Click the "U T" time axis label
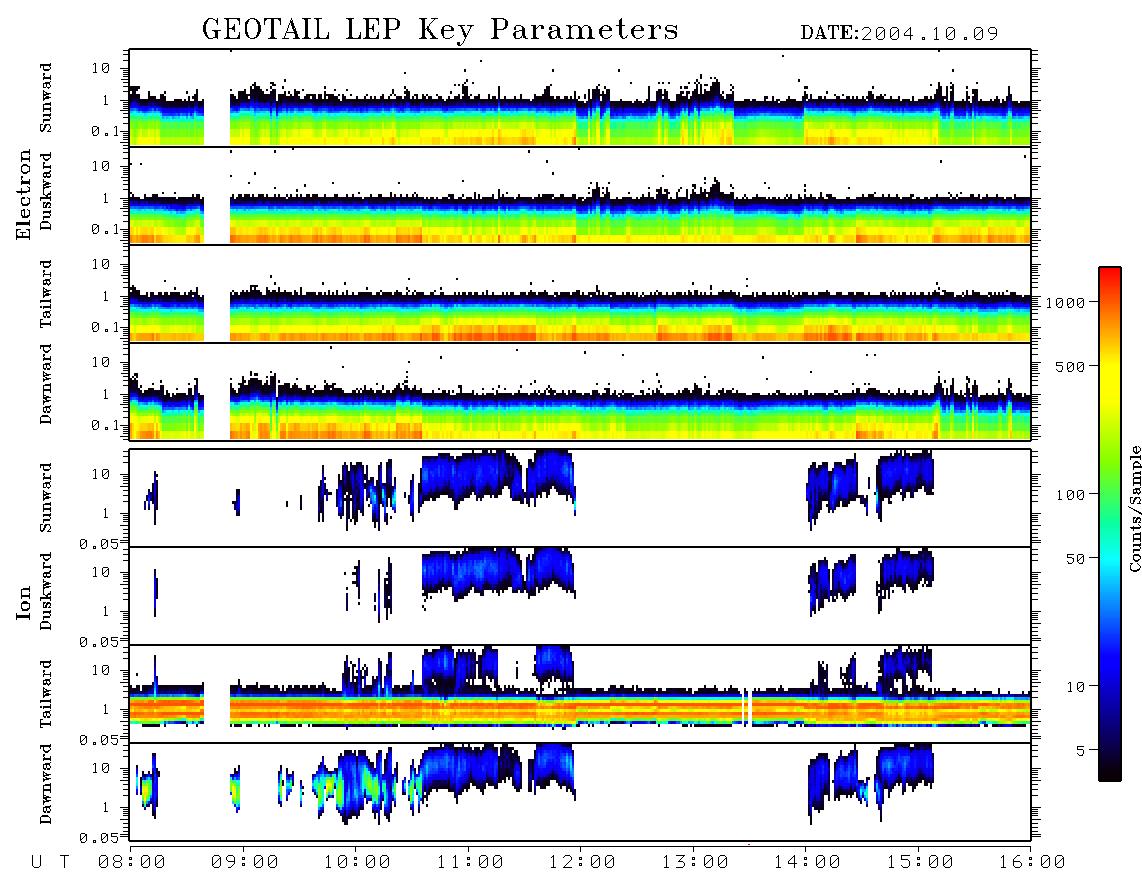Image resolution: width=1142 pixels, height=880 pixels. [50, 862]
